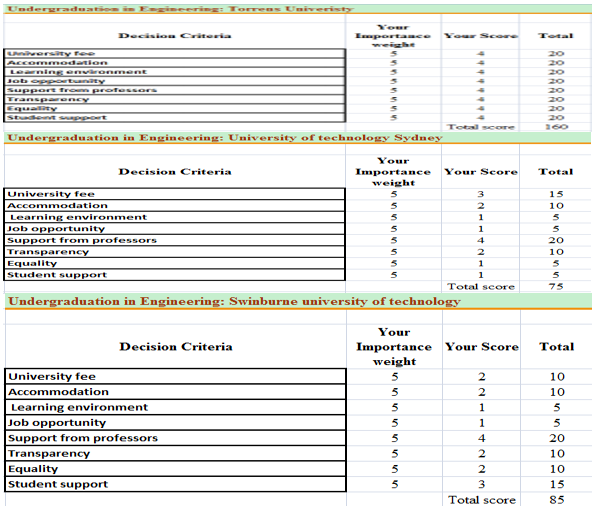The image size is (596, 522).
Task: Select total score value 160
Action: click(556, 127)
